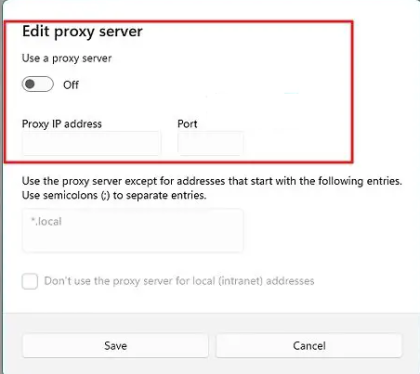Click the Edit proxy server heading
The width and height of the screenshot is (420, 374).
point(82,32)
